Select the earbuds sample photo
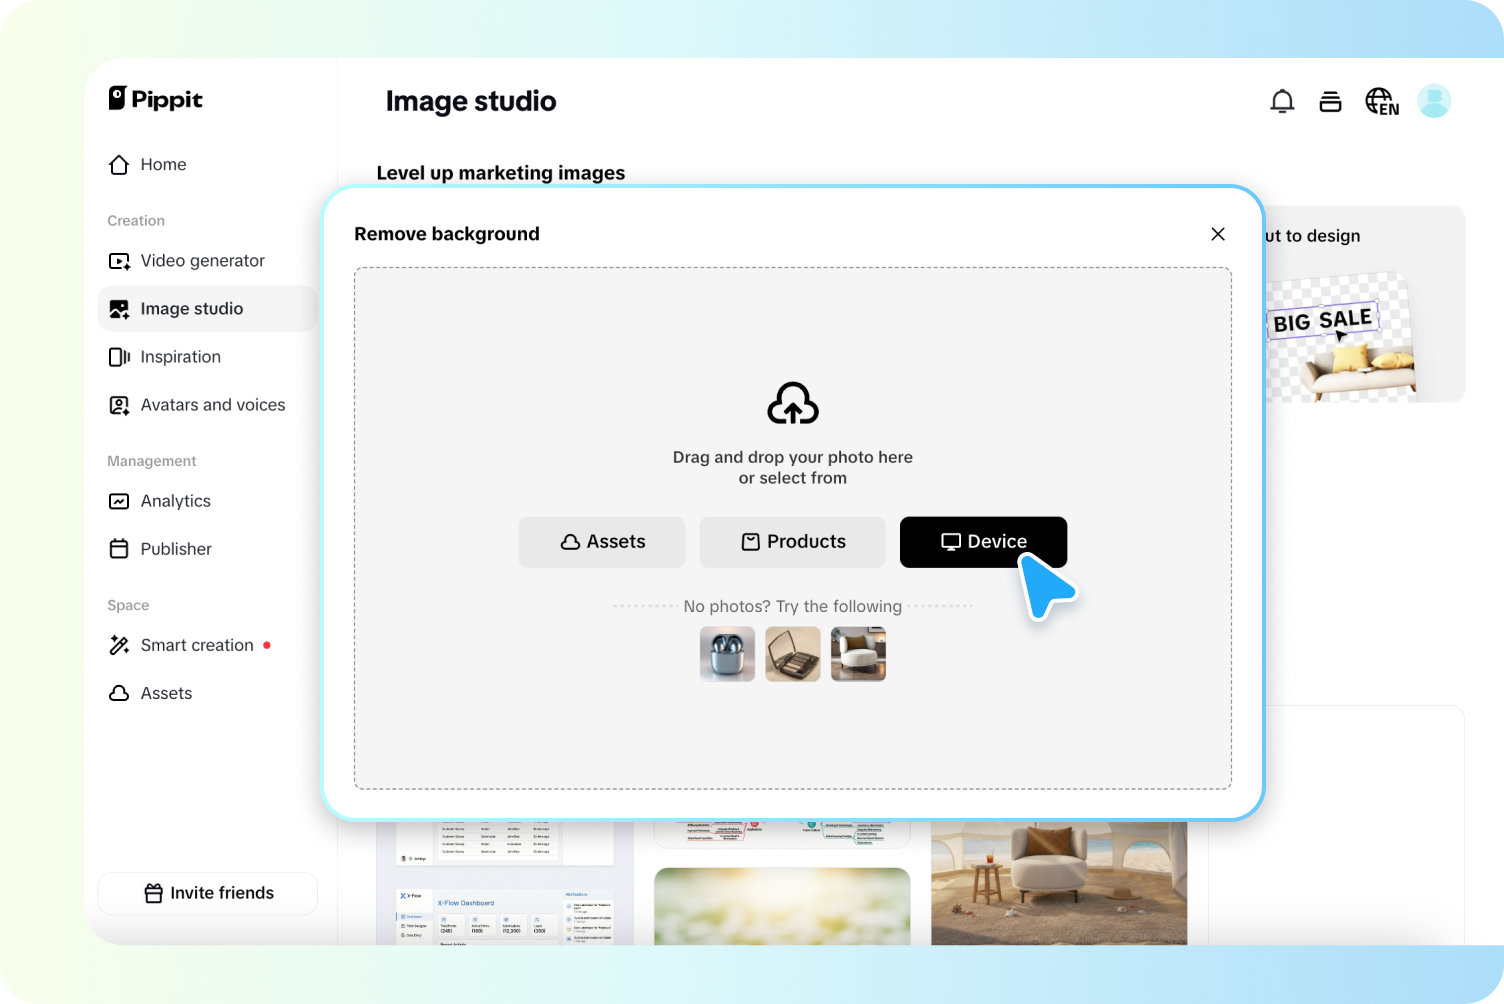 click(x=727, y=654)
